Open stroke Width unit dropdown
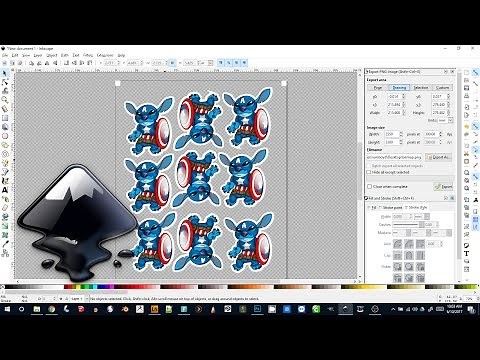This screenshot has width=480, height=360. coord(422,217)
